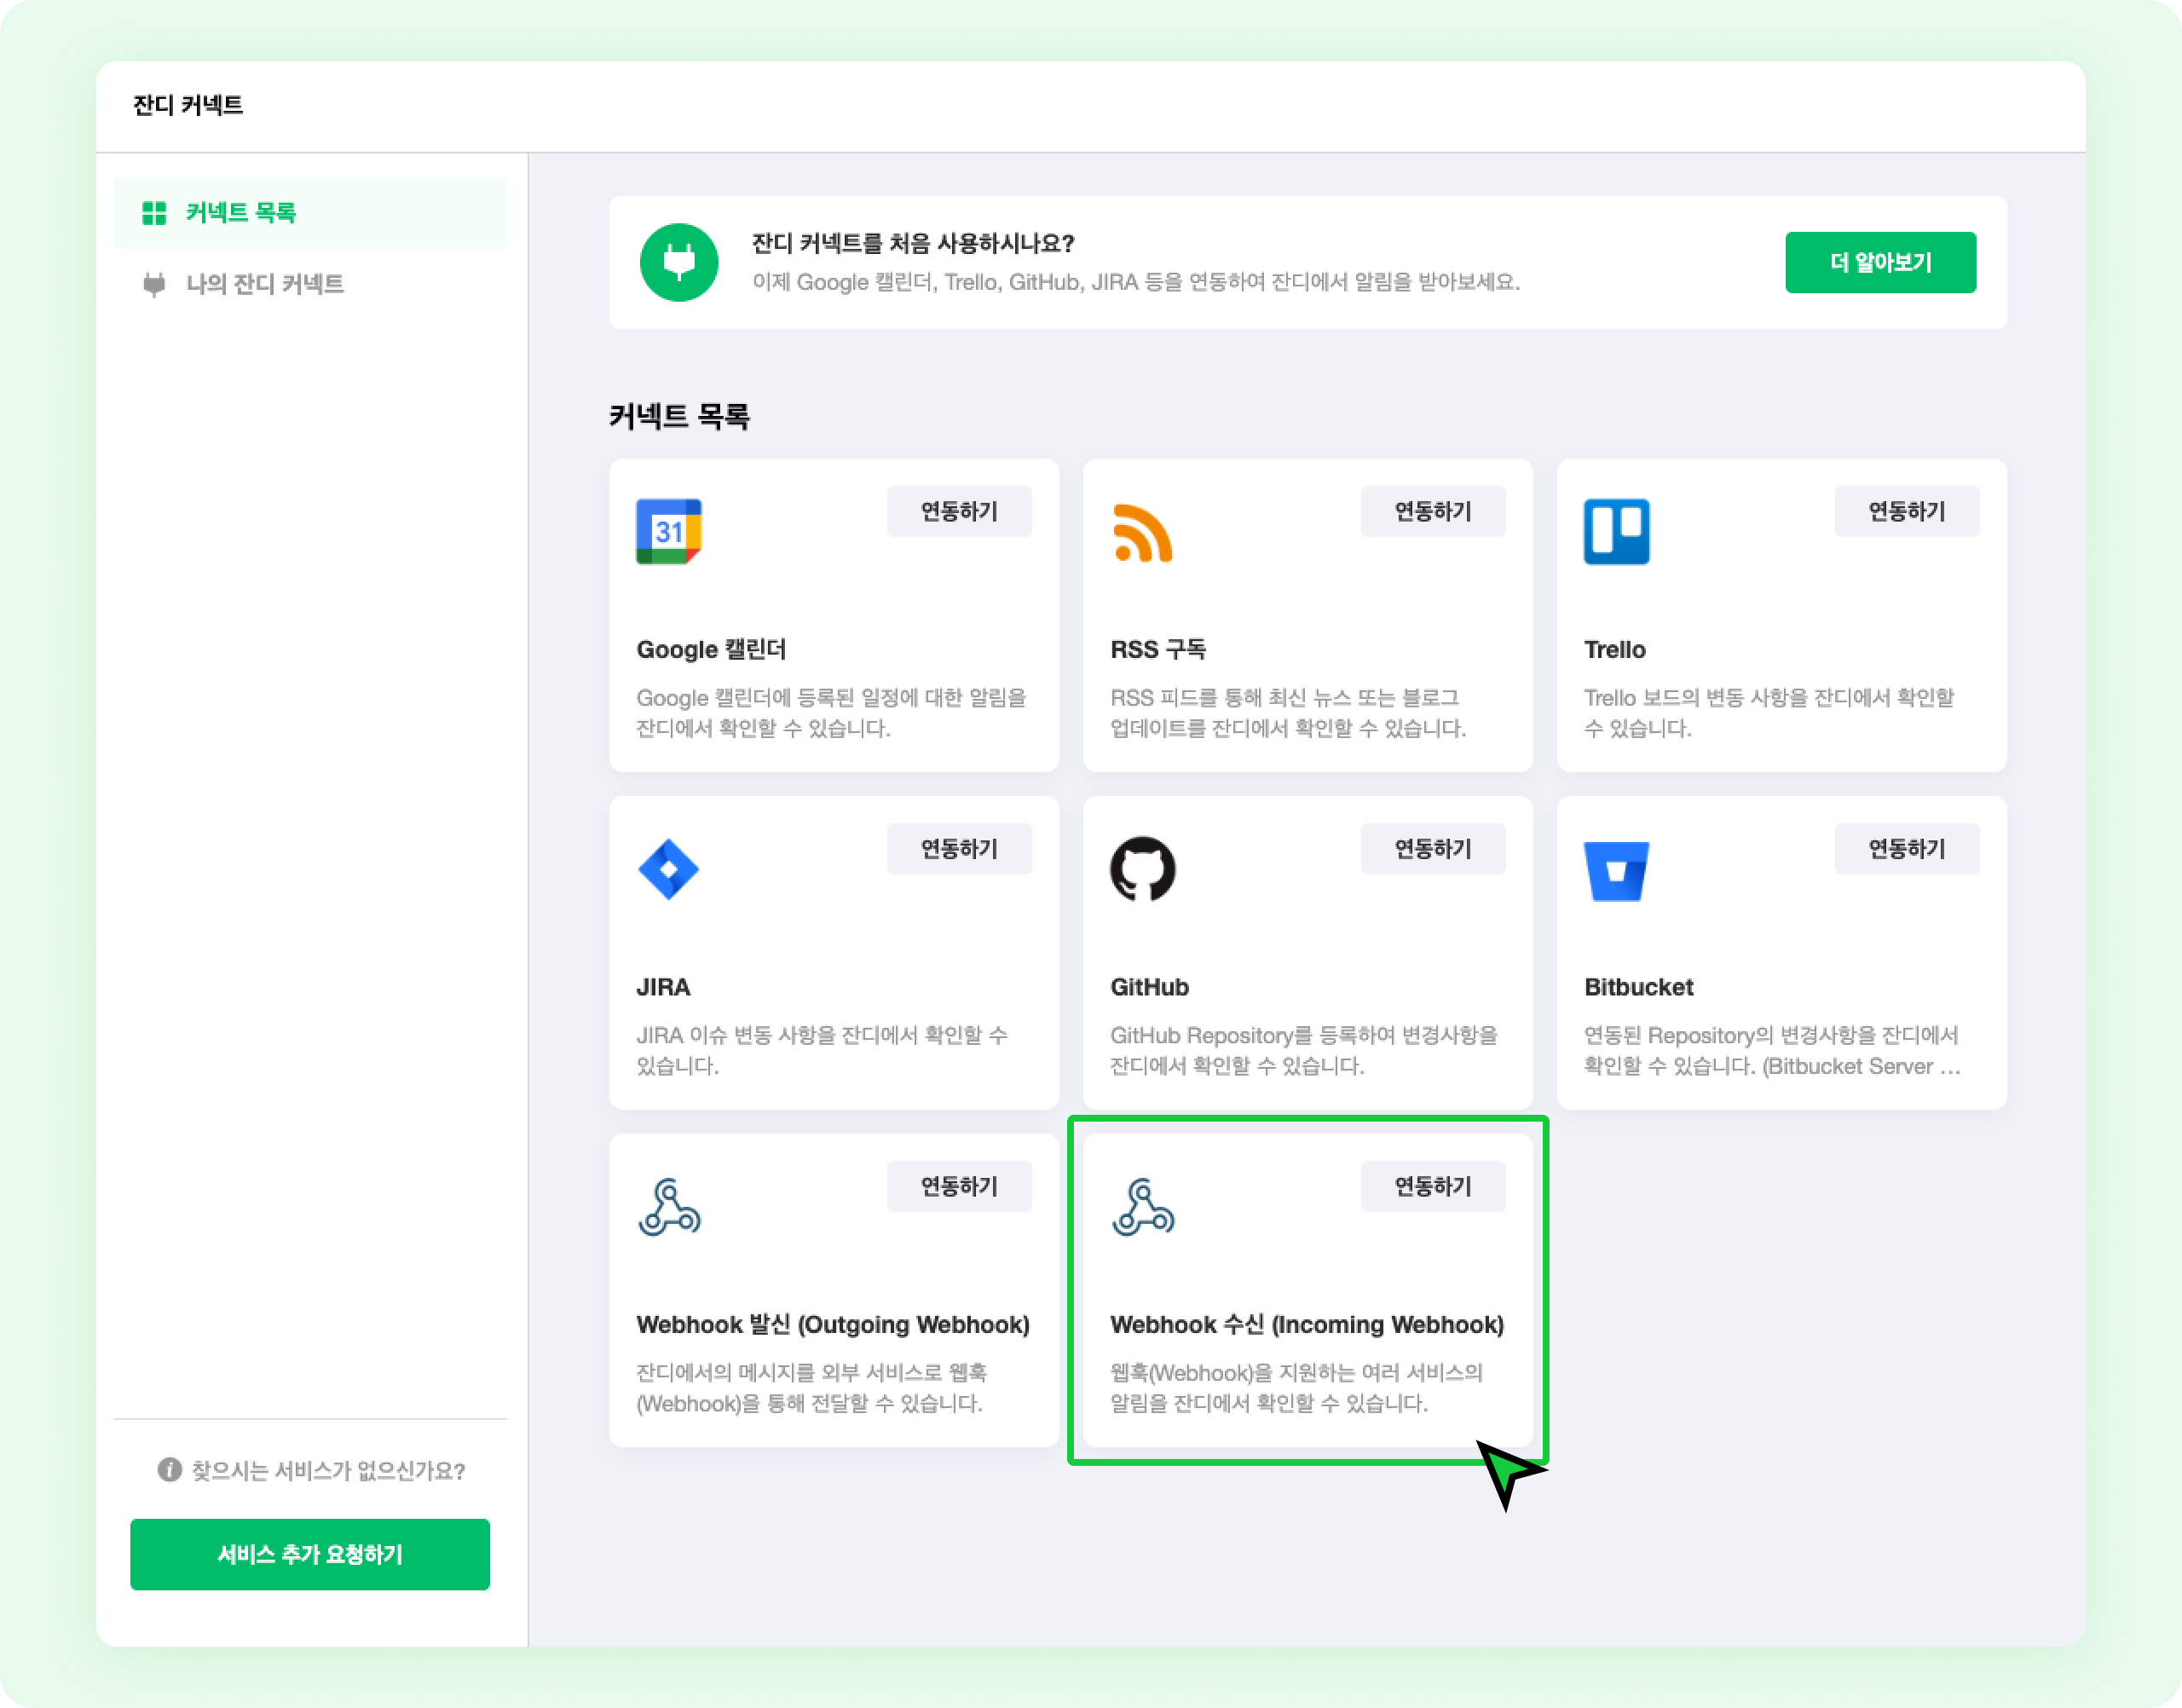
Task: Click the orange RSS feed icon
Action: tap(1142, 532)
